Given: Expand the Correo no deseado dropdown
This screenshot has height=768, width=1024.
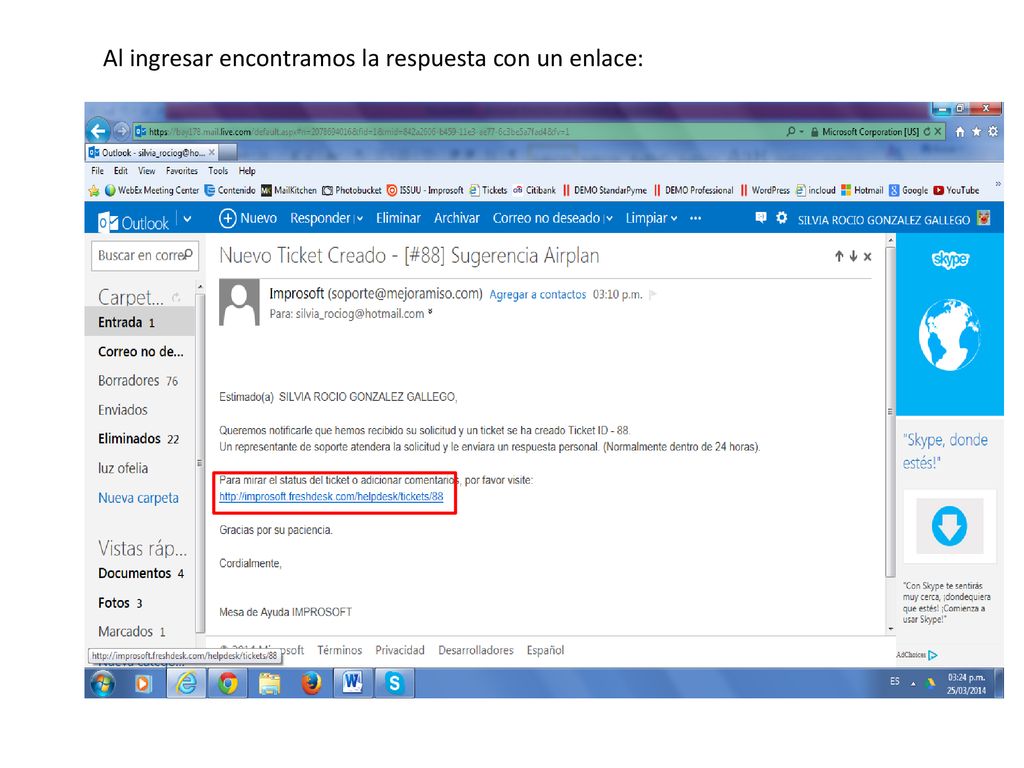Looking at the screenshot, I should pos(609,219).
